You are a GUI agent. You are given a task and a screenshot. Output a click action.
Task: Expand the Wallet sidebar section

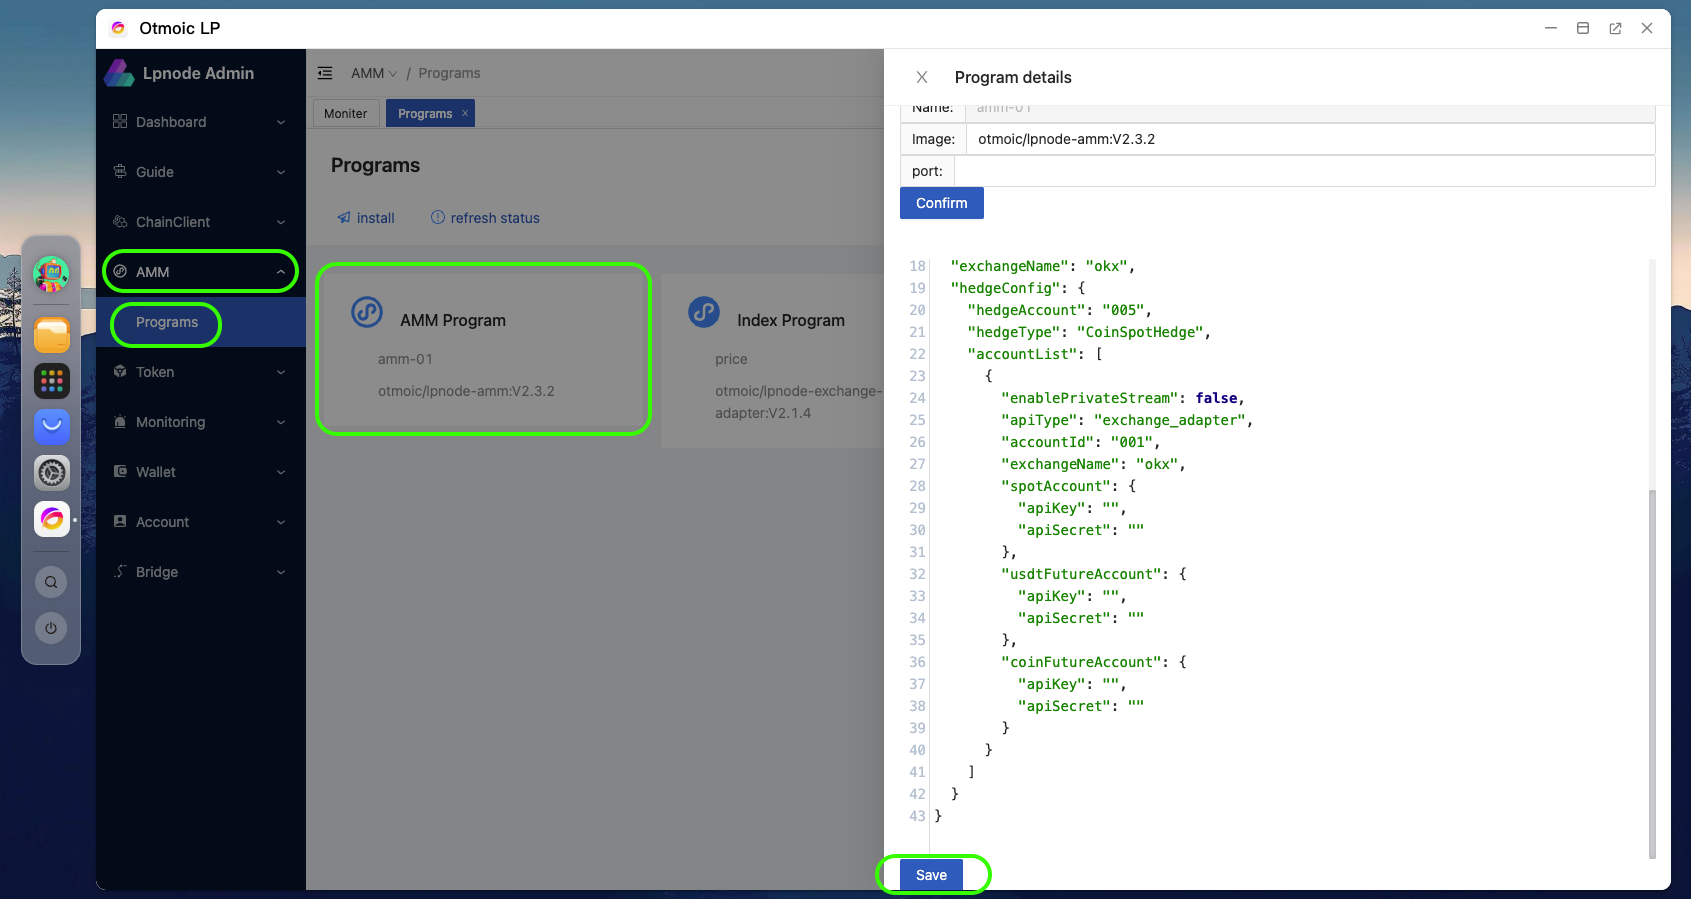click(x=200, y=472)
